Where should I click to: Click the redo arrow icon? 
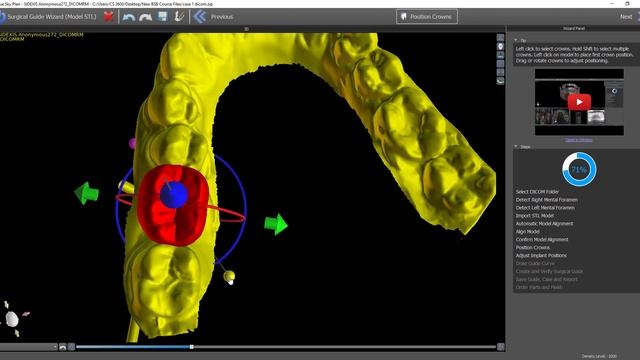(x=145, y=17)
